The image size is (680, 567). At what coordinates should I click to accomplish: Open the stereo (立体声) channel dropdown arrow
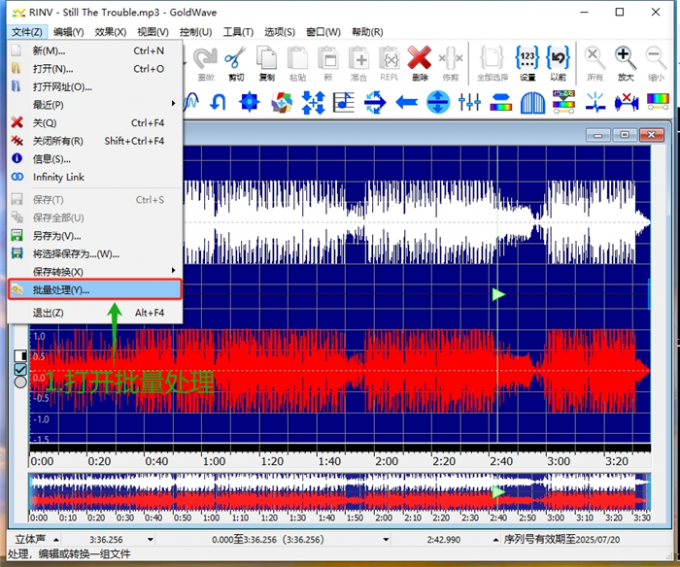click(56, 540)
